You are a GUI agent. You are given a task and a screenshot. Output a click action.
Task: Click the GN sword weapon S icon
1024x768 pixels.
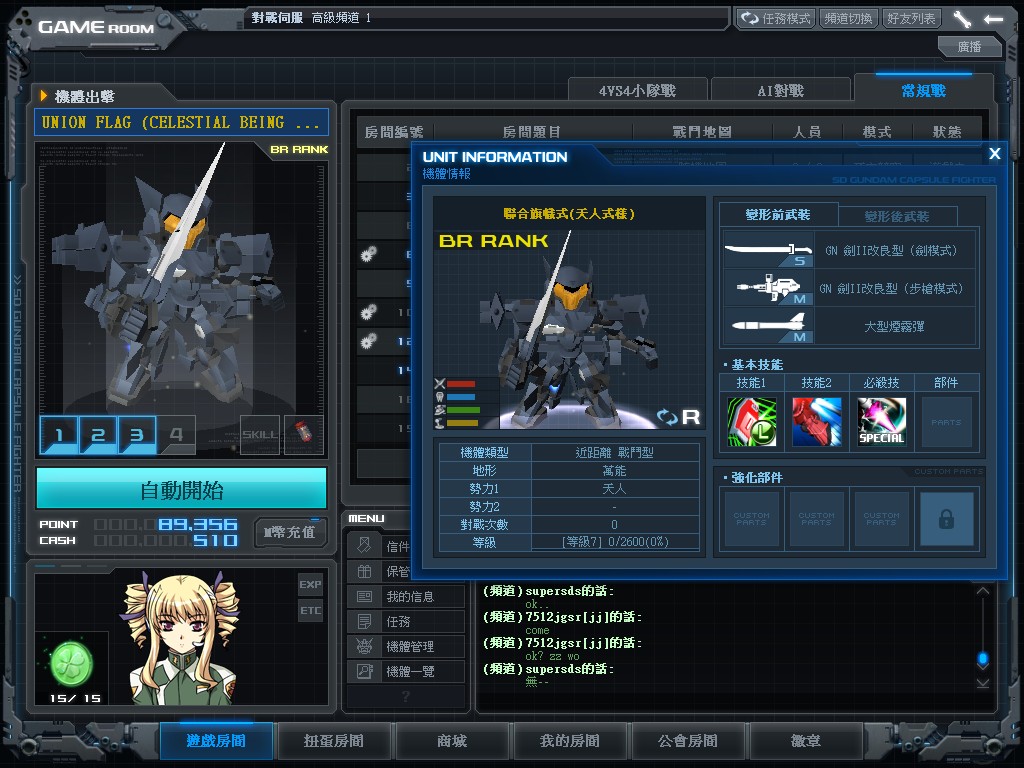coord(769,249)
